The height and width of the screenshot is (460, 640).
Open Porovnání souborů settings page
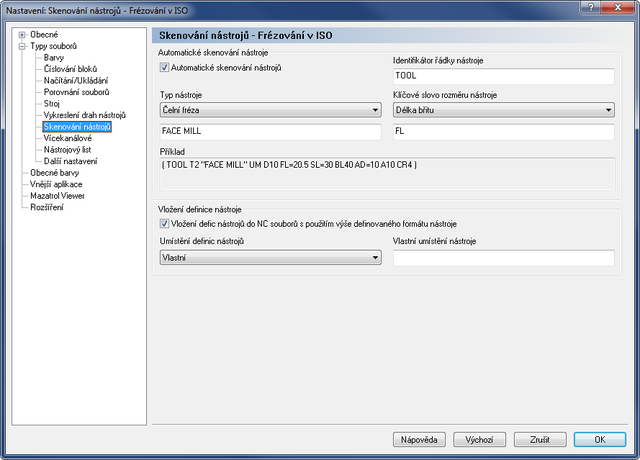76,92
